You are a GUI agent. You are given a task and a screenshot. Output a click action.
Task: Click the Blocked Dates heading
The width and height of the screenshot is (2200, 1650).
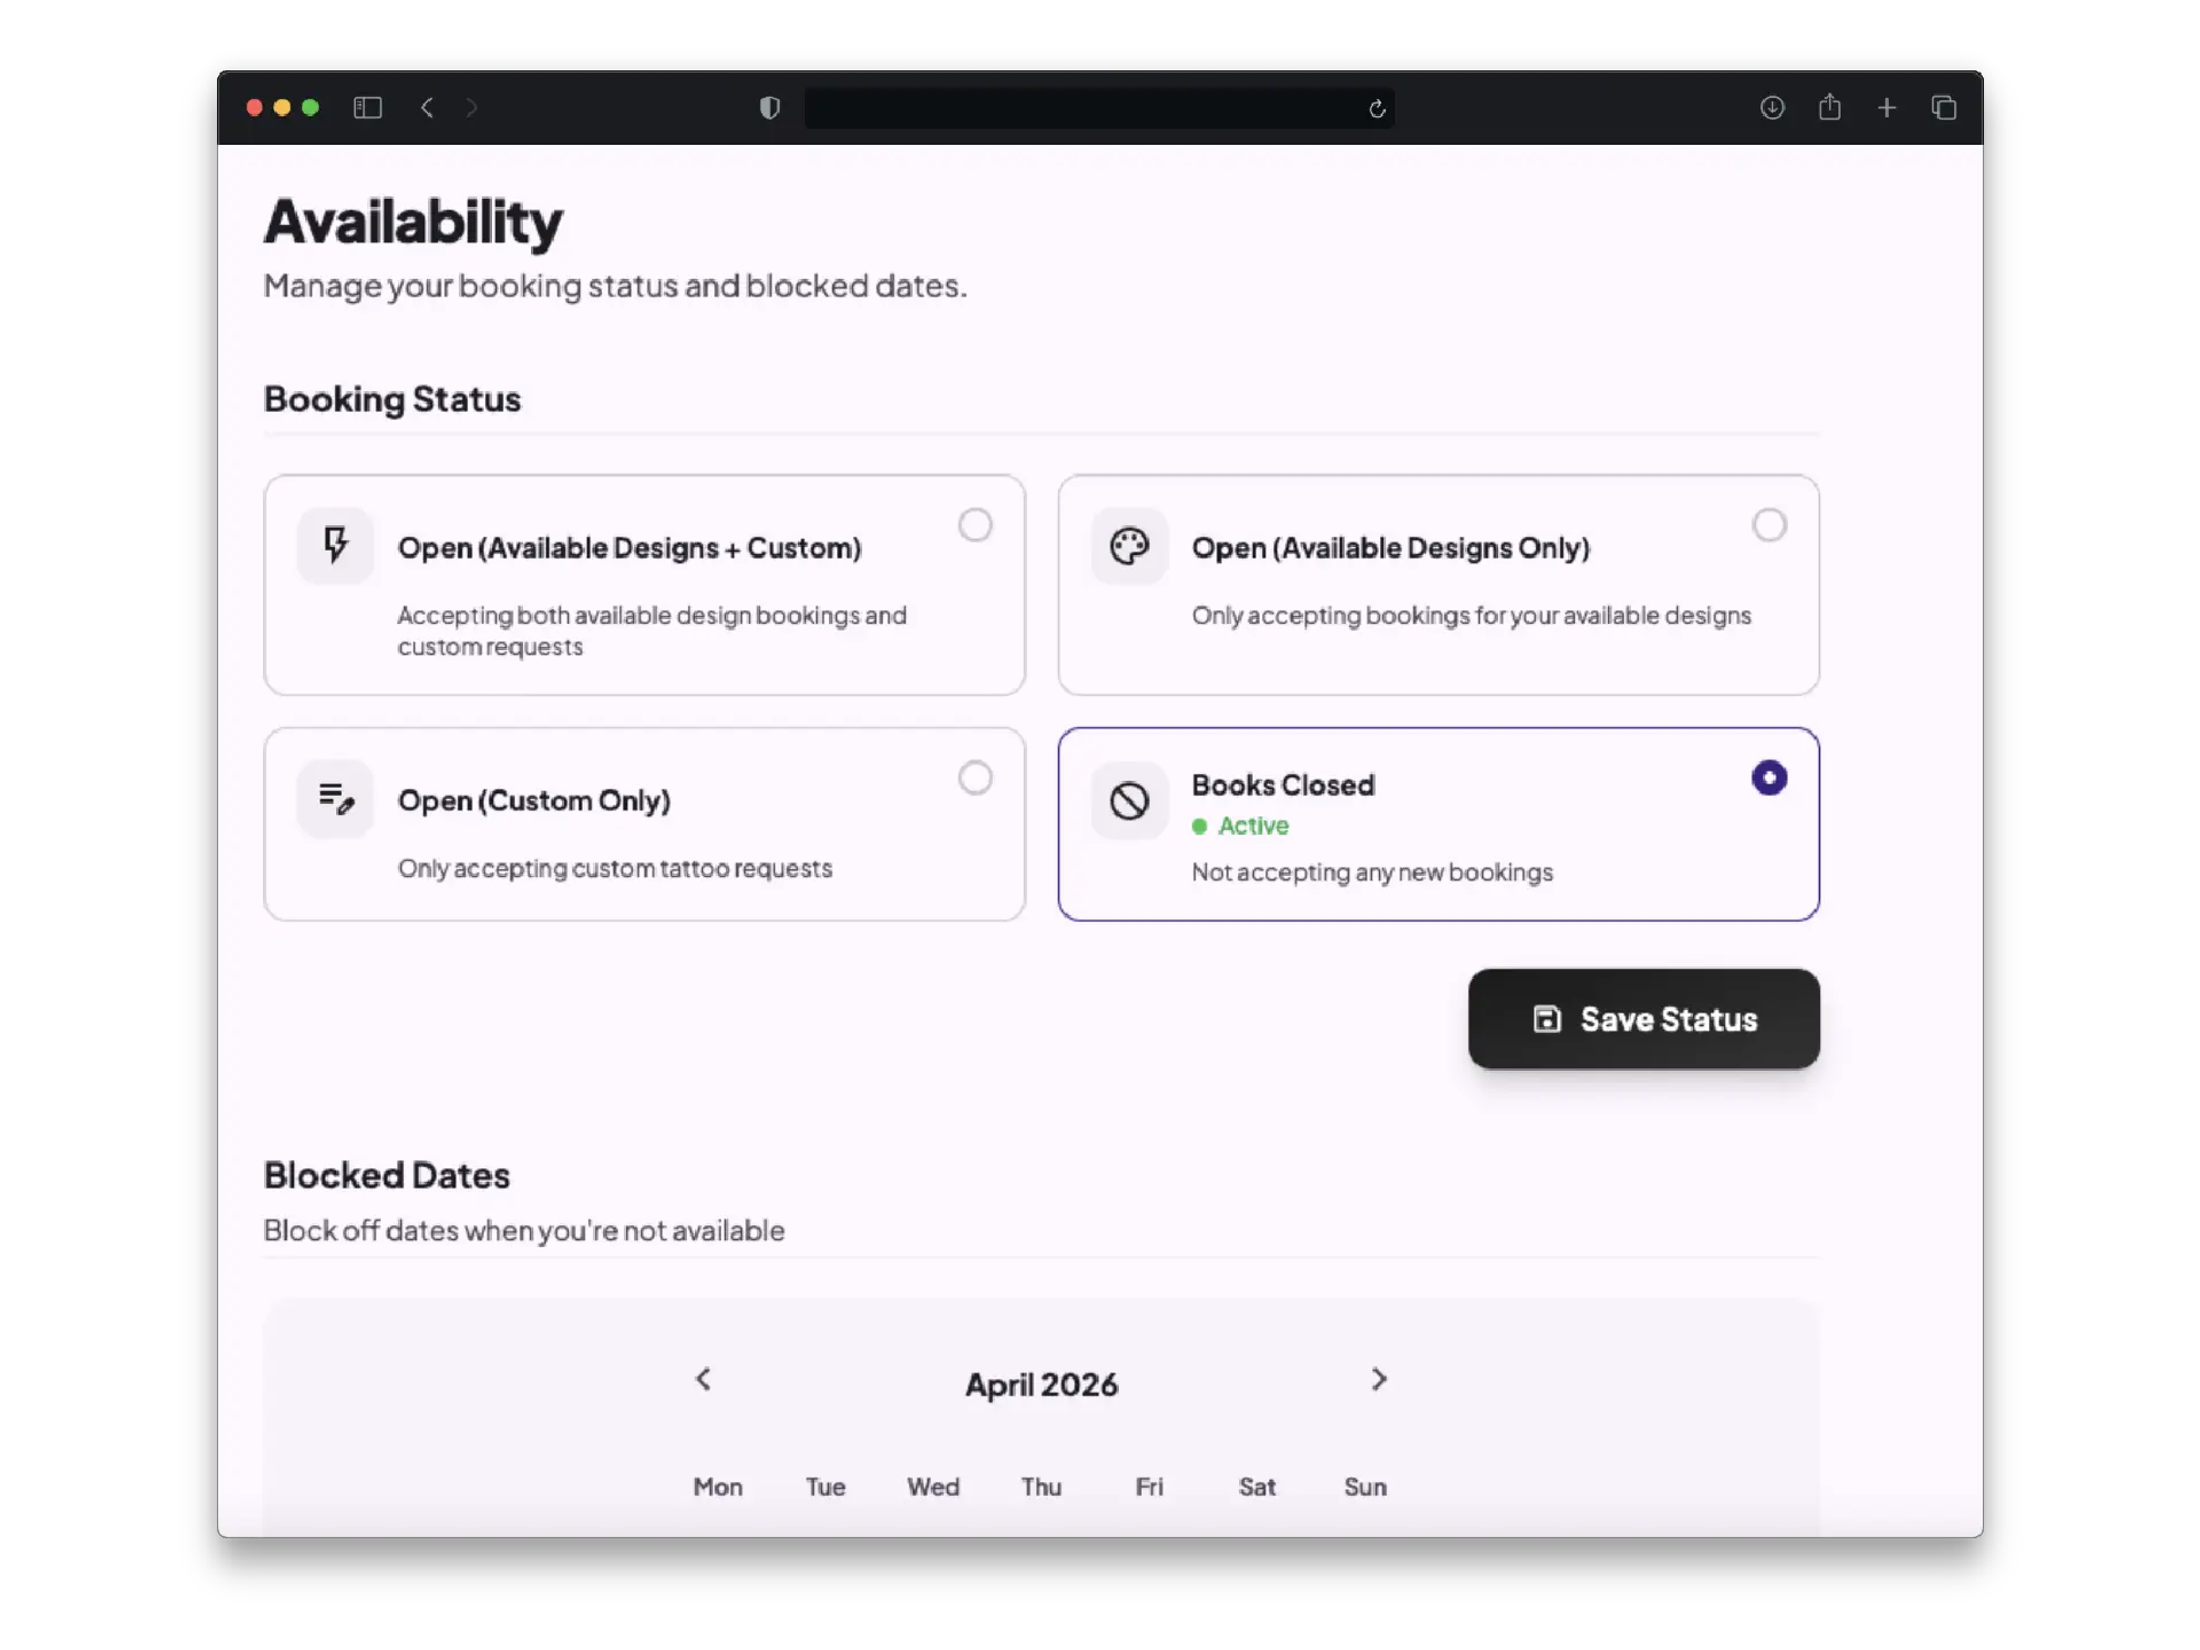(386, 1174)
